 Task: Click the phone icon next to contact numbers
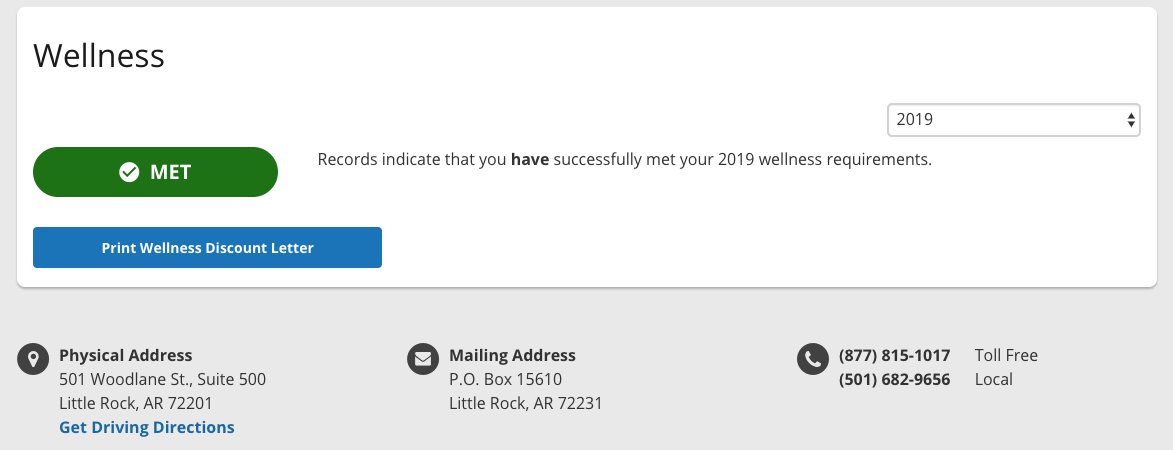pyautogui.click(x=812, y=360)
